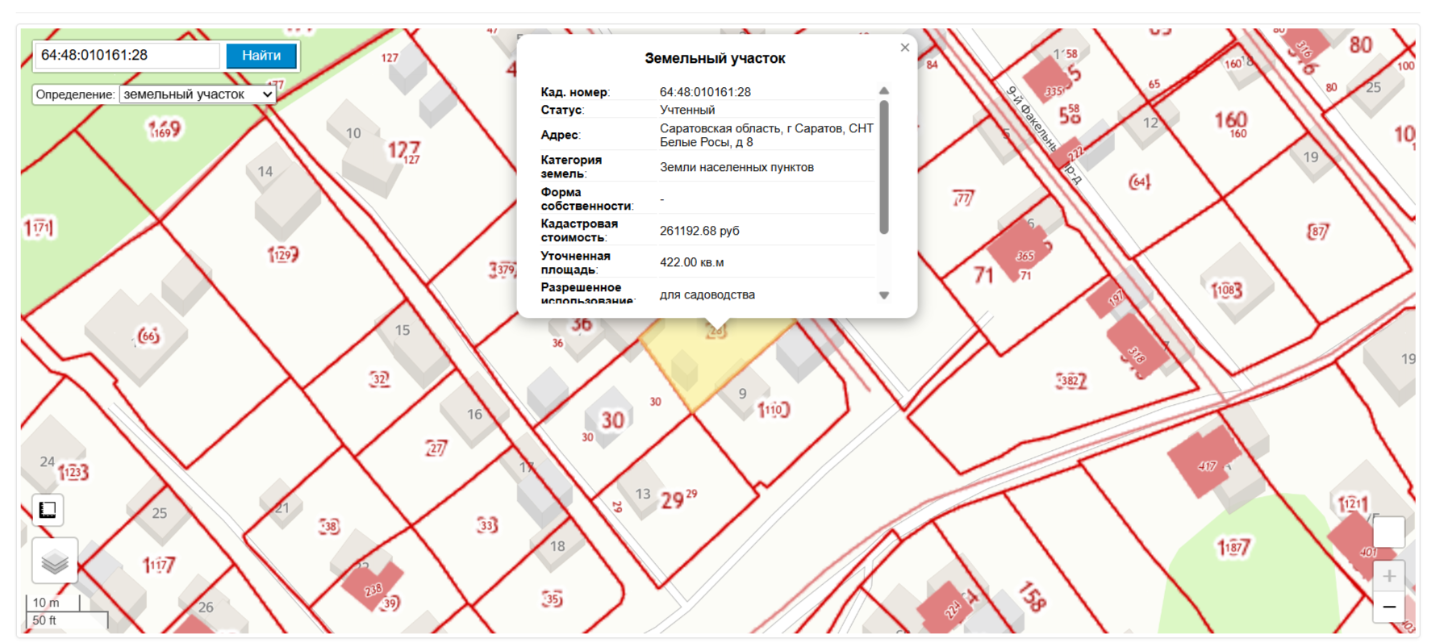The width and height of the screenshot is (1440, 643).
Task: Click red building 365 on map
Action: (1021, 254)
